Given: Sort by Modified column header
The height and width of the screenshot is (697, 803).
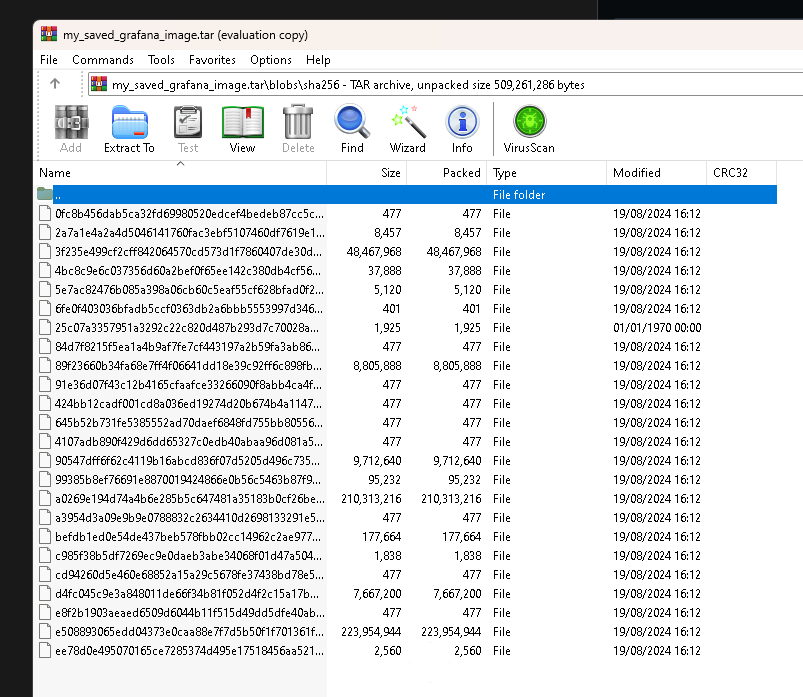Looking at the screenshot, I should [656, 173].
